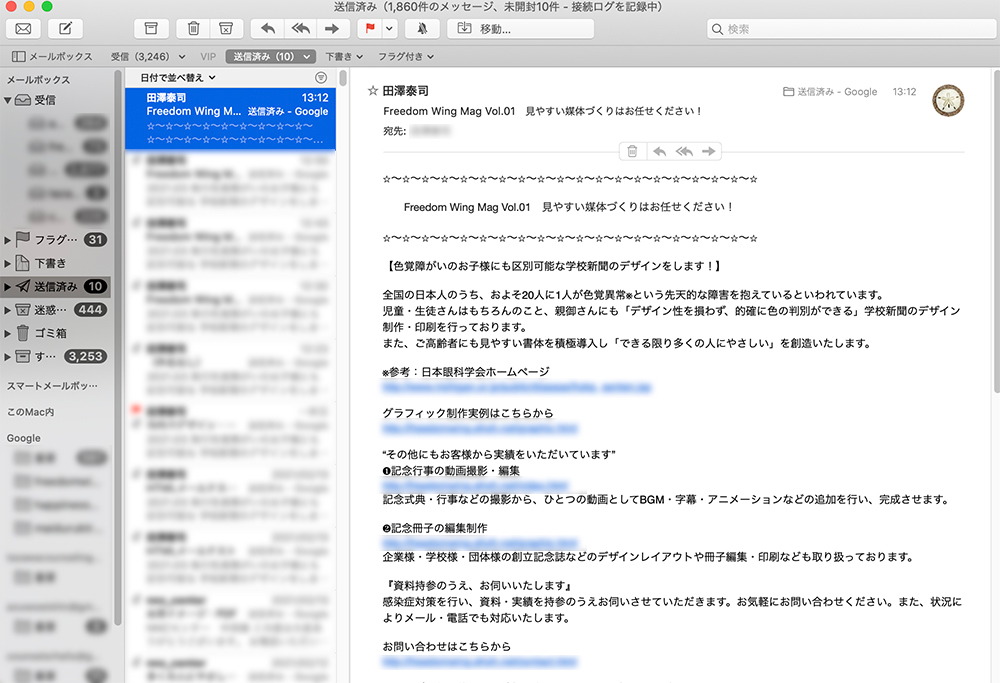Click sender avatar picture
The width and height of the screenshot is (1000, 683).
(948, 100)
